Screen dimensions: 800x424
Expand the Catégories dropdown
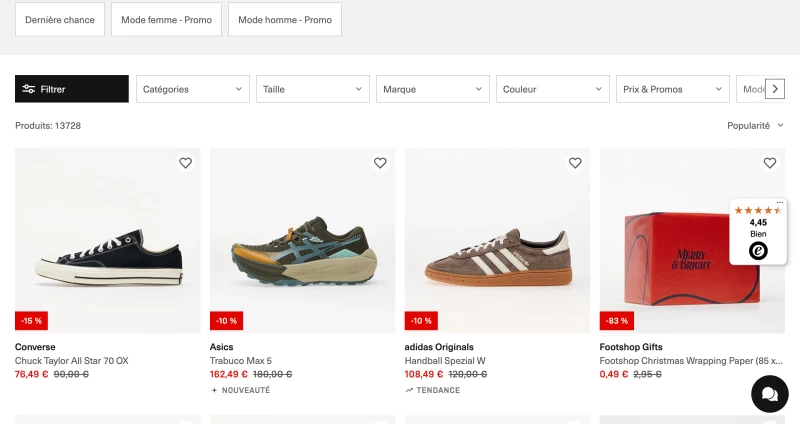point(193,89)
